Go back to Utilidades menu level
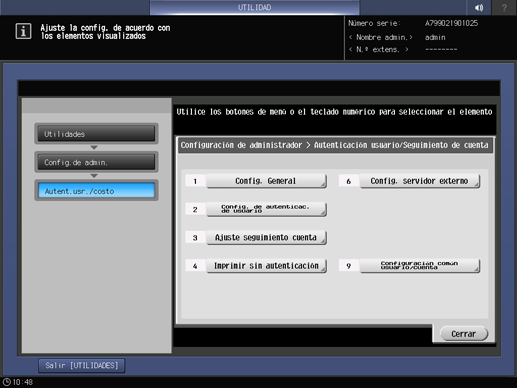 tap(96, 134)
